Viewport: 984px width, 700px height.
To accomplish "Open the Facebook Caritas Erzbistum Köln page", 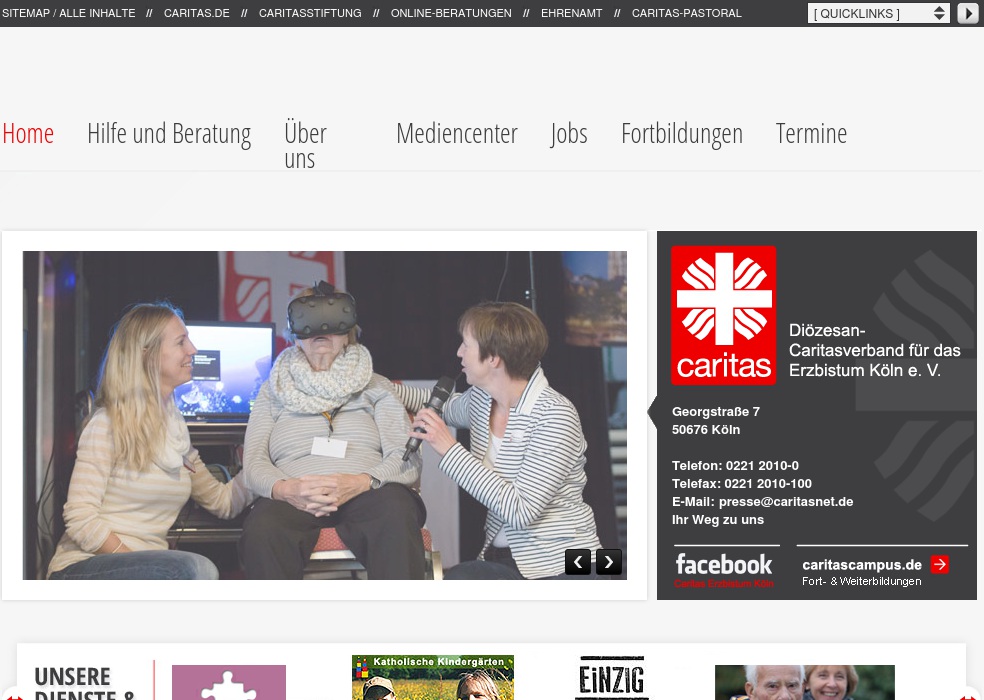I will click(724, 564).
